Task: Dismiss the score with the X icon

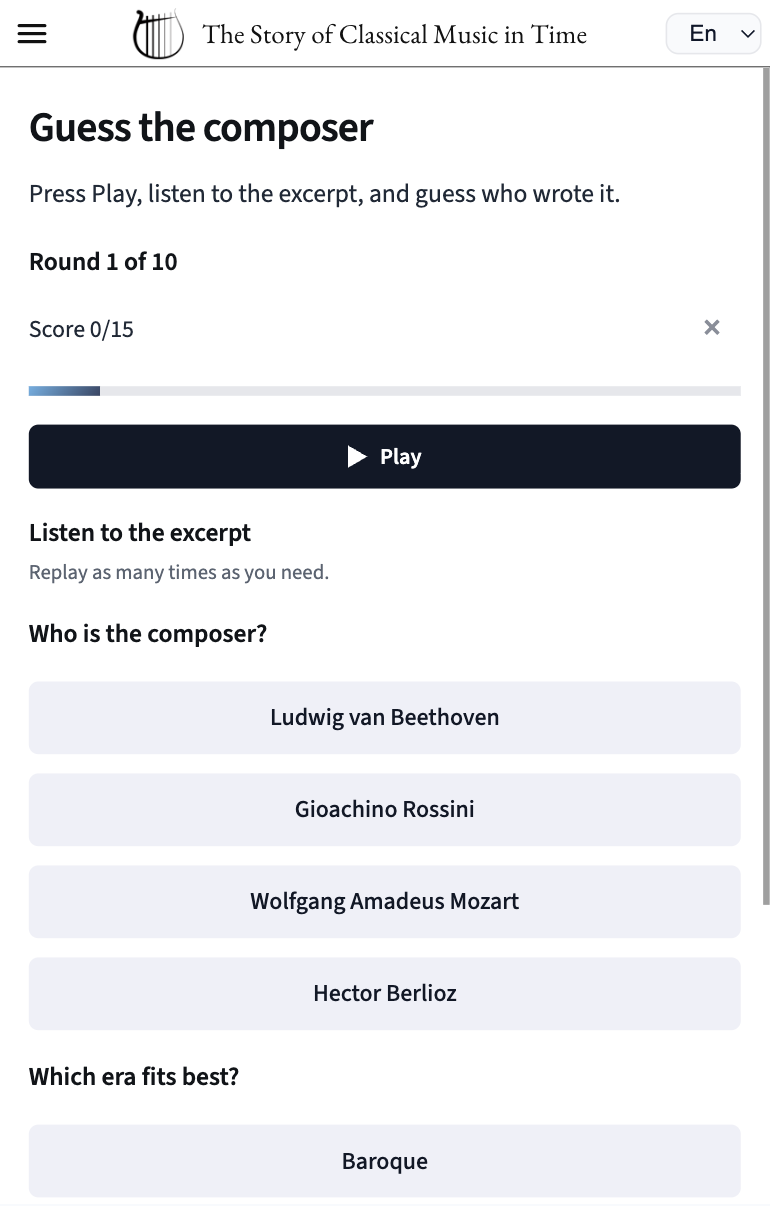Action: (x=711, y=327)
